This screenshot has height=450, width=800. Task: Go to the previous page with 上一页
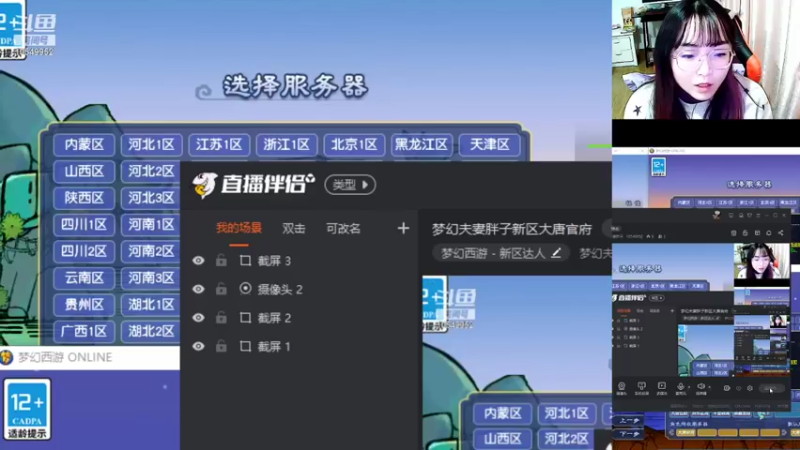[x=629, y=420]
